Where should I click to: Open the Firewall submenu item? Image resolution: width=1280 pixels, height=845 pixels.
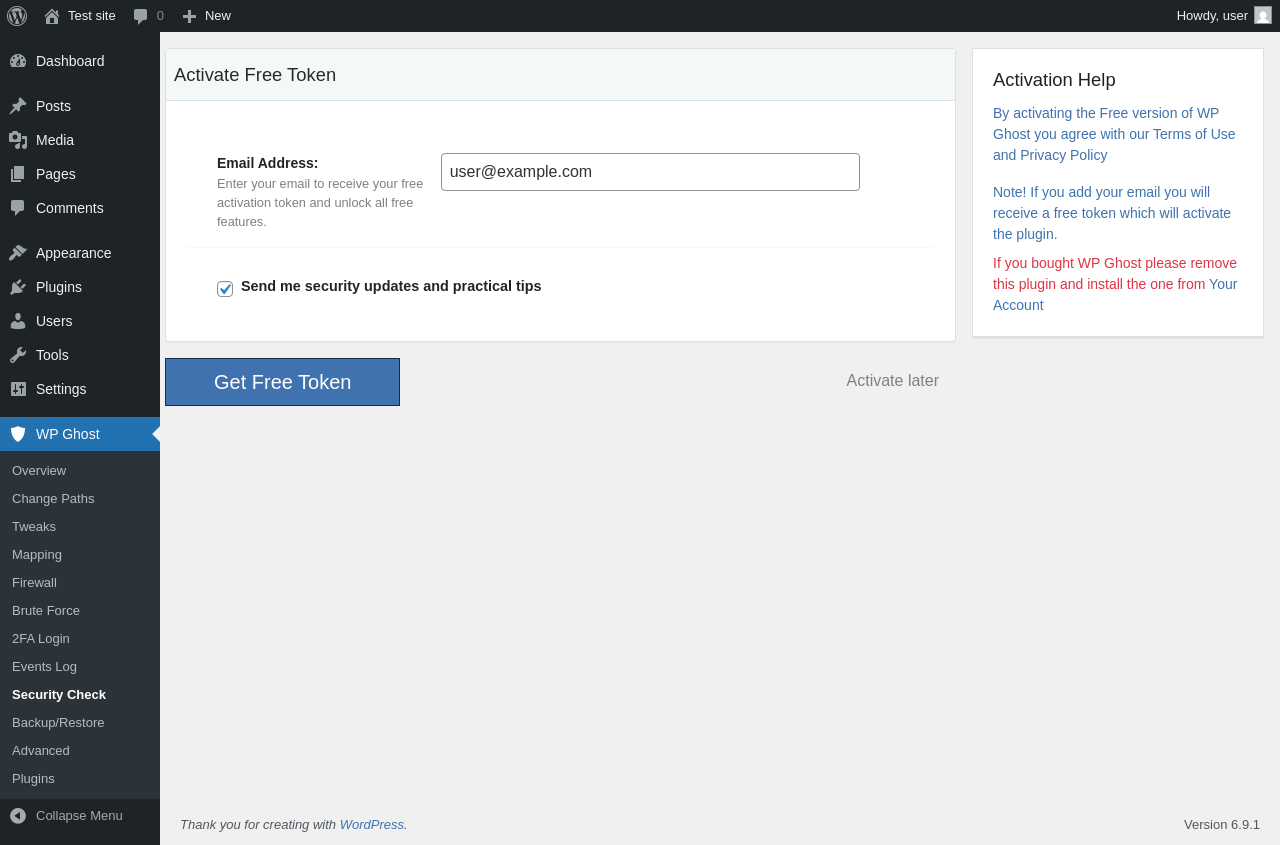click(34, 582)
